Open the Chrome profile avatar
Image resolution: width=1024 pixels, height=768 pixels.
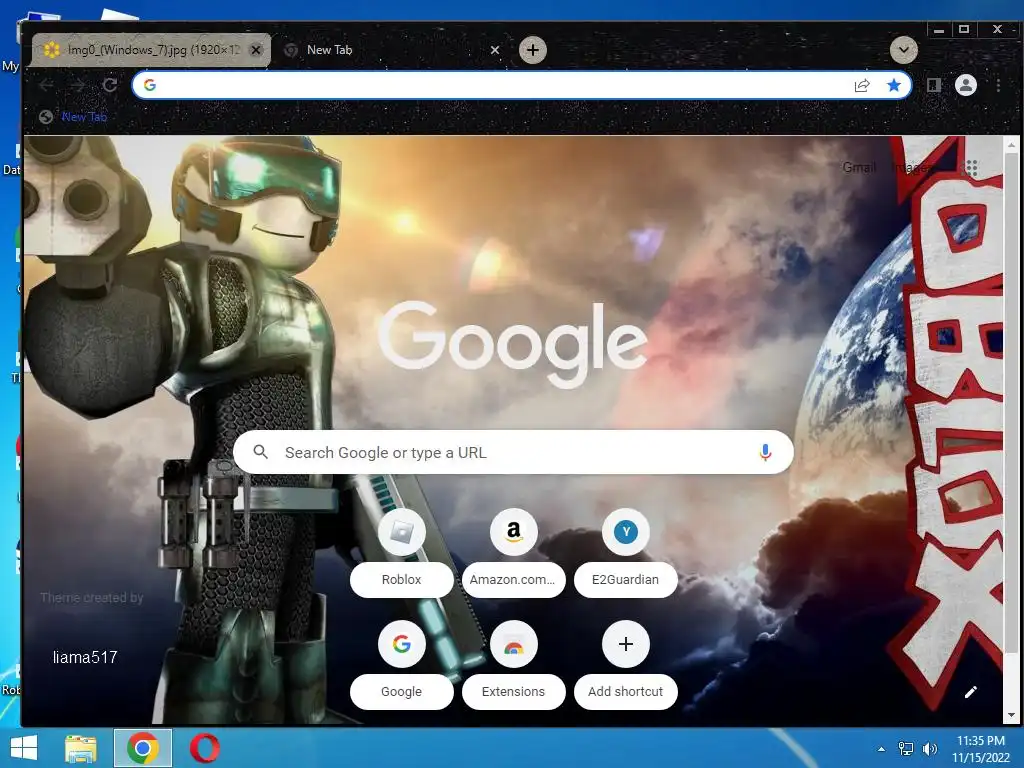(965, 85)
